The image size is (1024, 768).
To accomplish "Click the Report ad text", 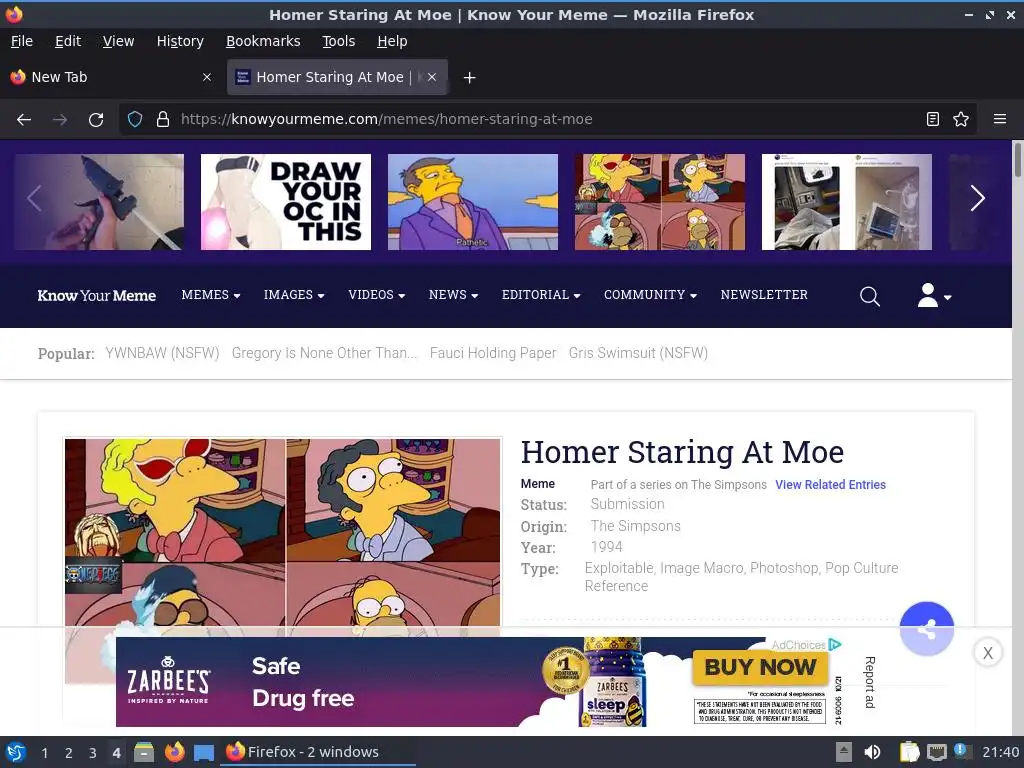I will pos(869,682).
